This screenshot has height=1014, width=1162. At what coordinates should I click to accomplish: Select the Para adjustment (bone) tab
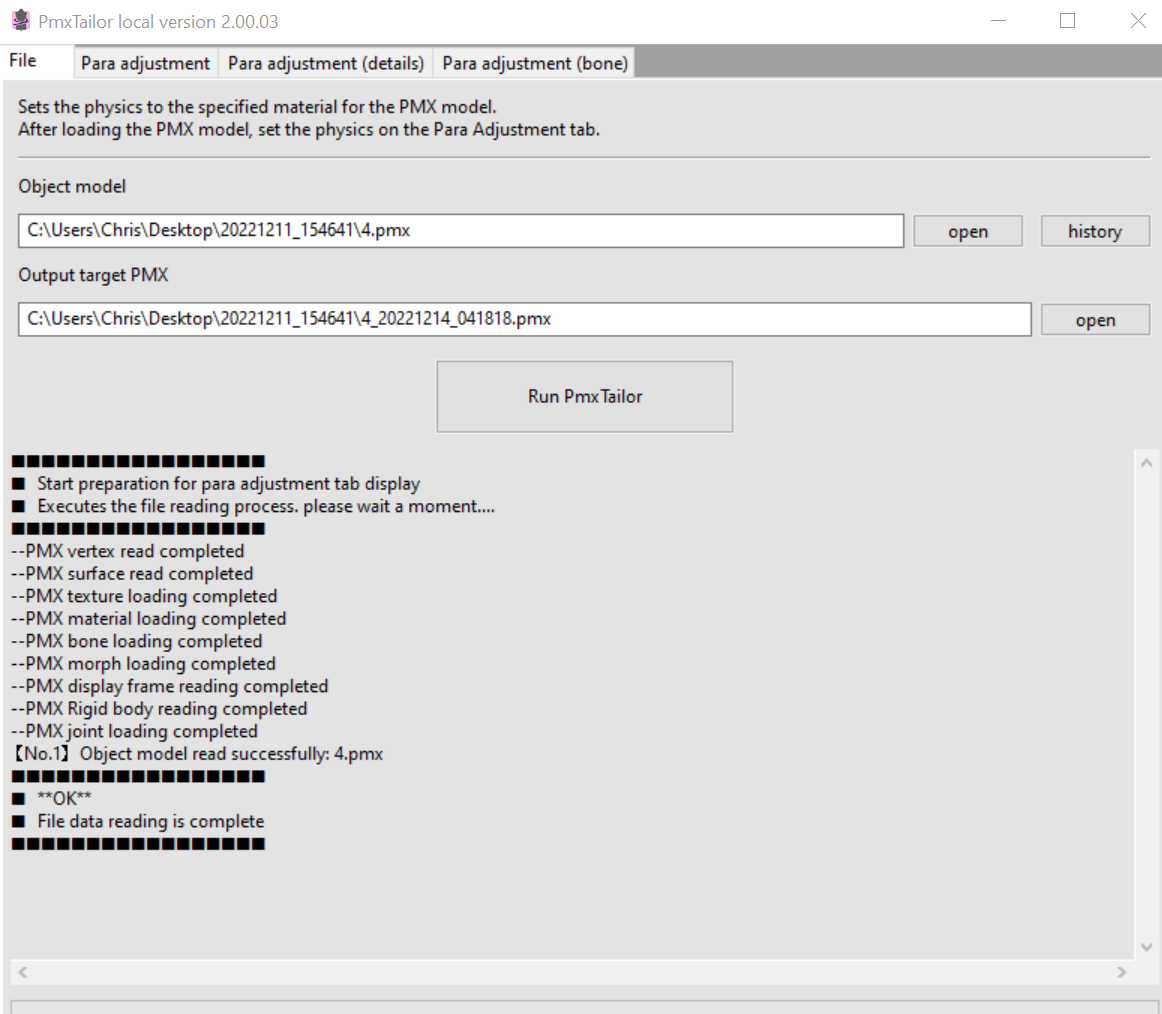coord(534,62)
